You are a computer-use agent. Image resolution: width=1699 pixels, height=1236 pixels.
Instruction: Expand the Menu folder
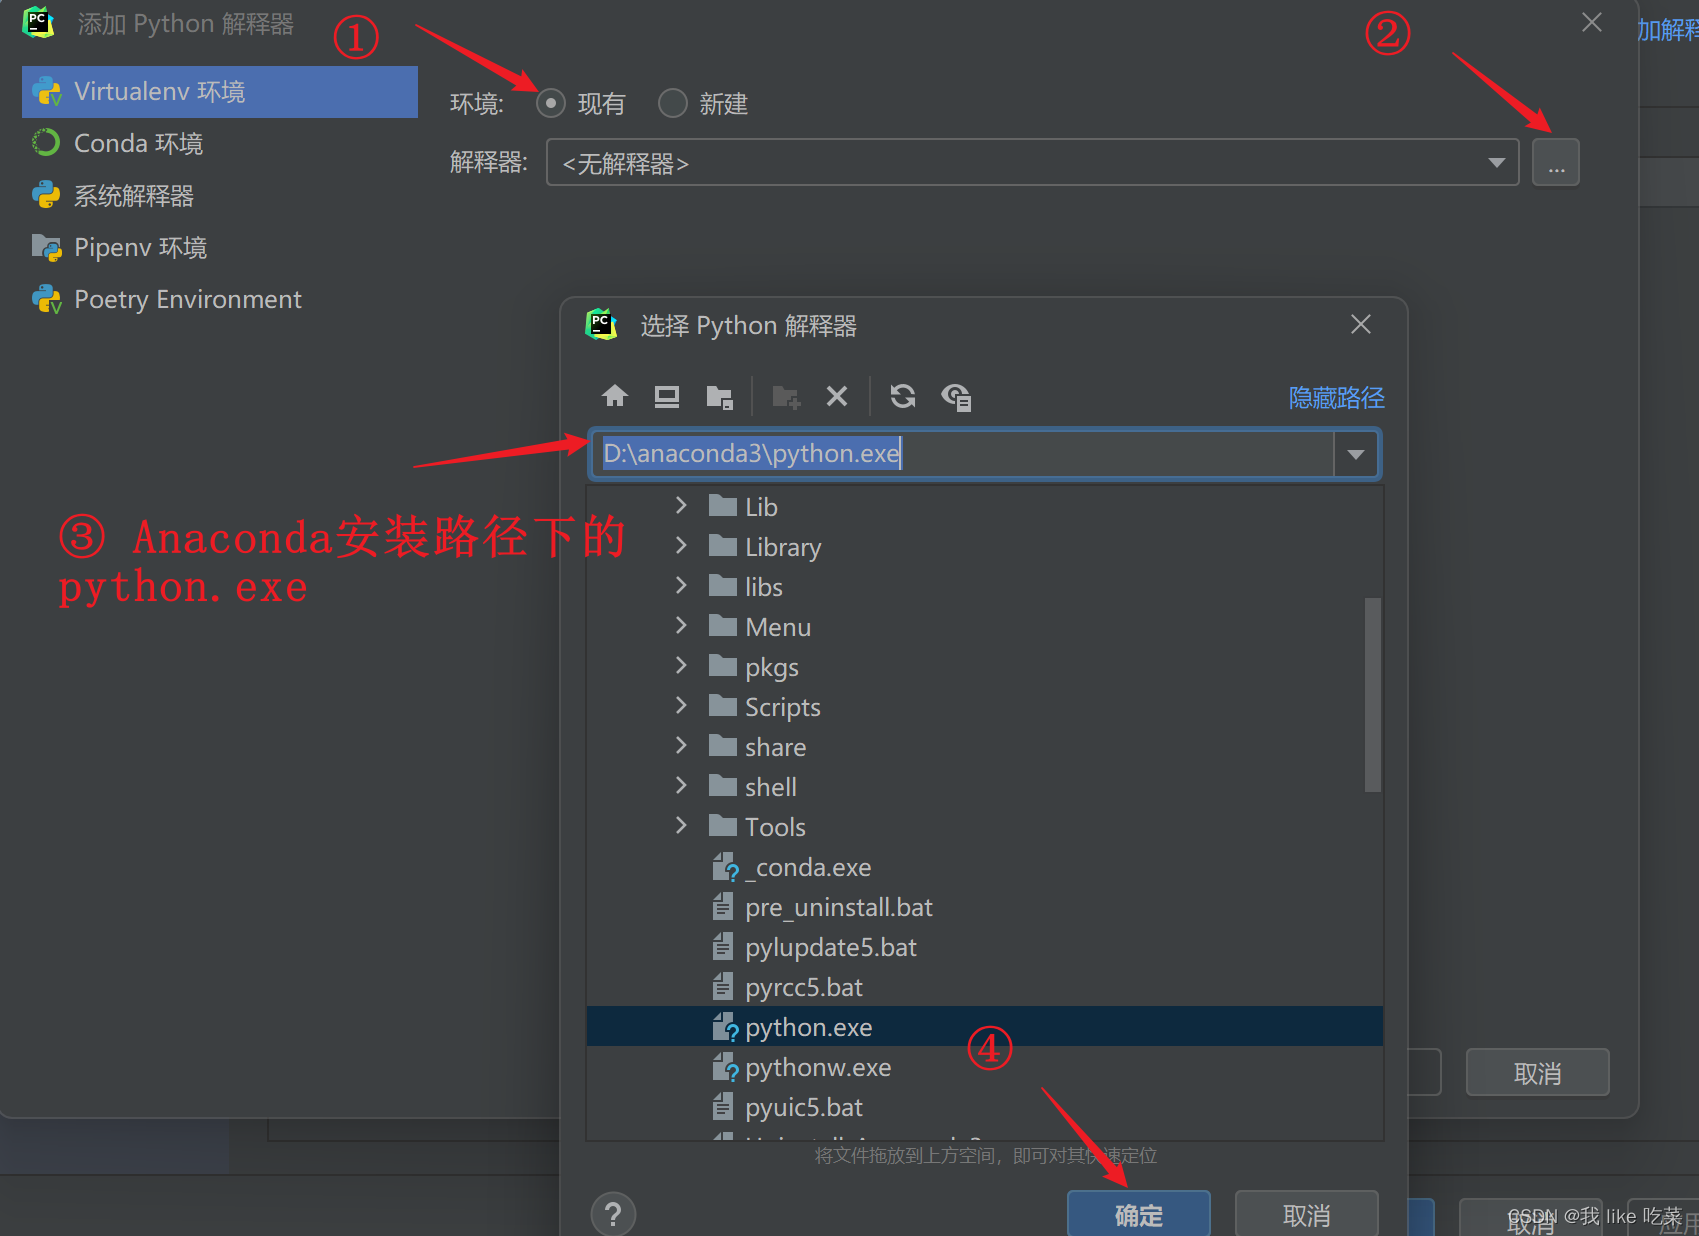(x=681, y=625)
